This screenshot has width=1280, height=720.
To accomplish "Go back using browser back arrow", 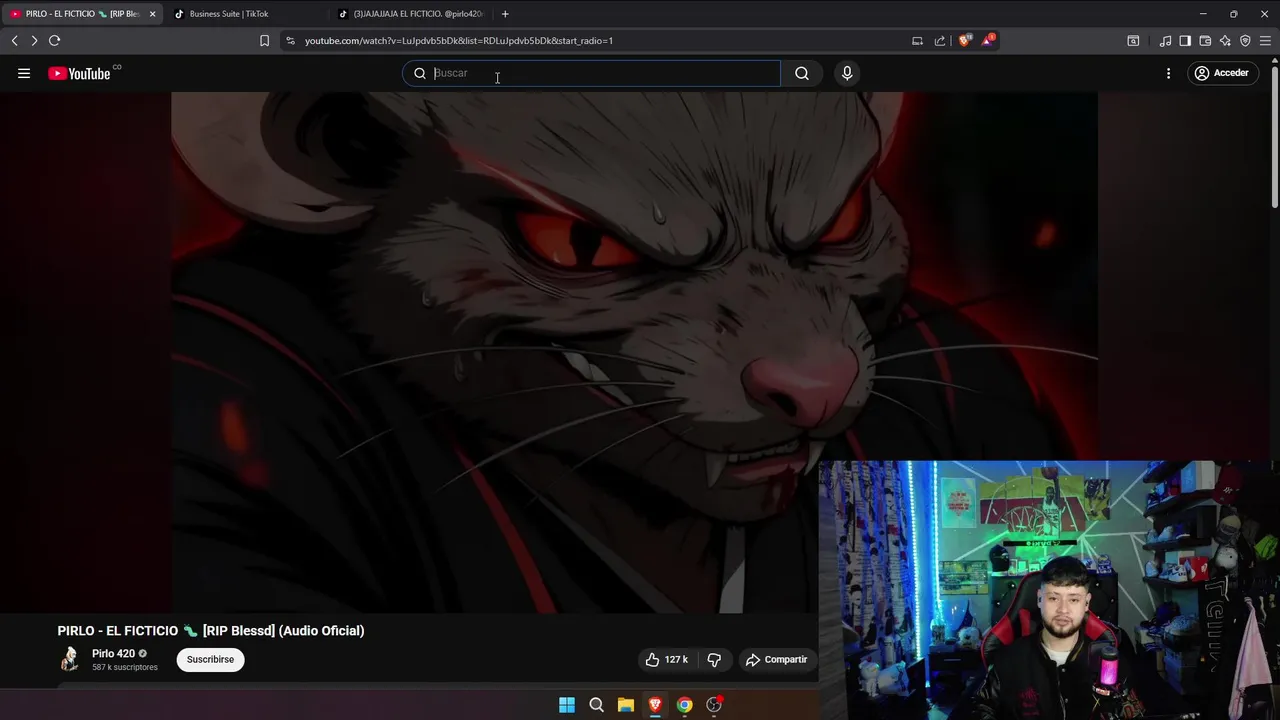I will pyautogui.click(x=14, y=41).
